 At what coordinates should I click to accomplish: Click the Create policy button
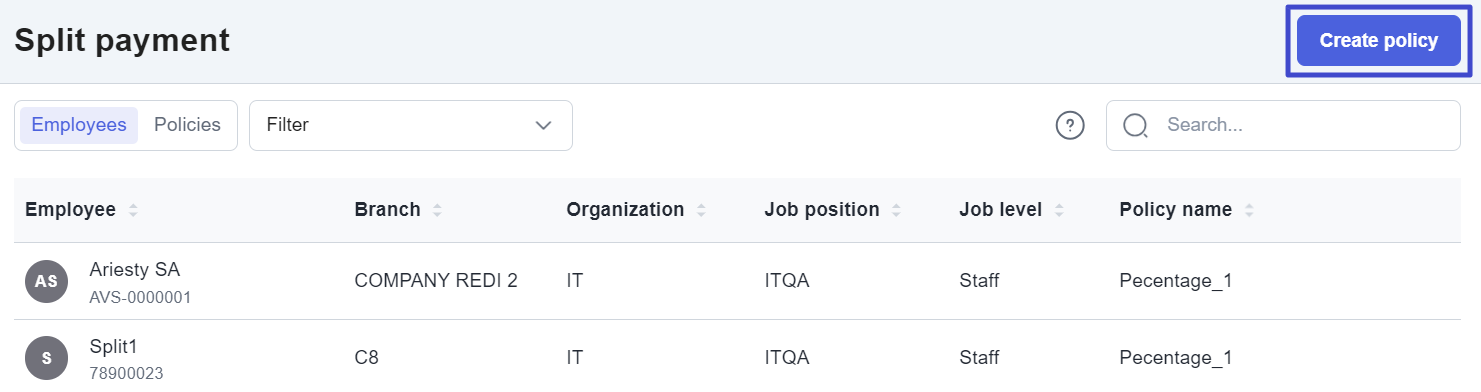click(x=1379, y=41)
